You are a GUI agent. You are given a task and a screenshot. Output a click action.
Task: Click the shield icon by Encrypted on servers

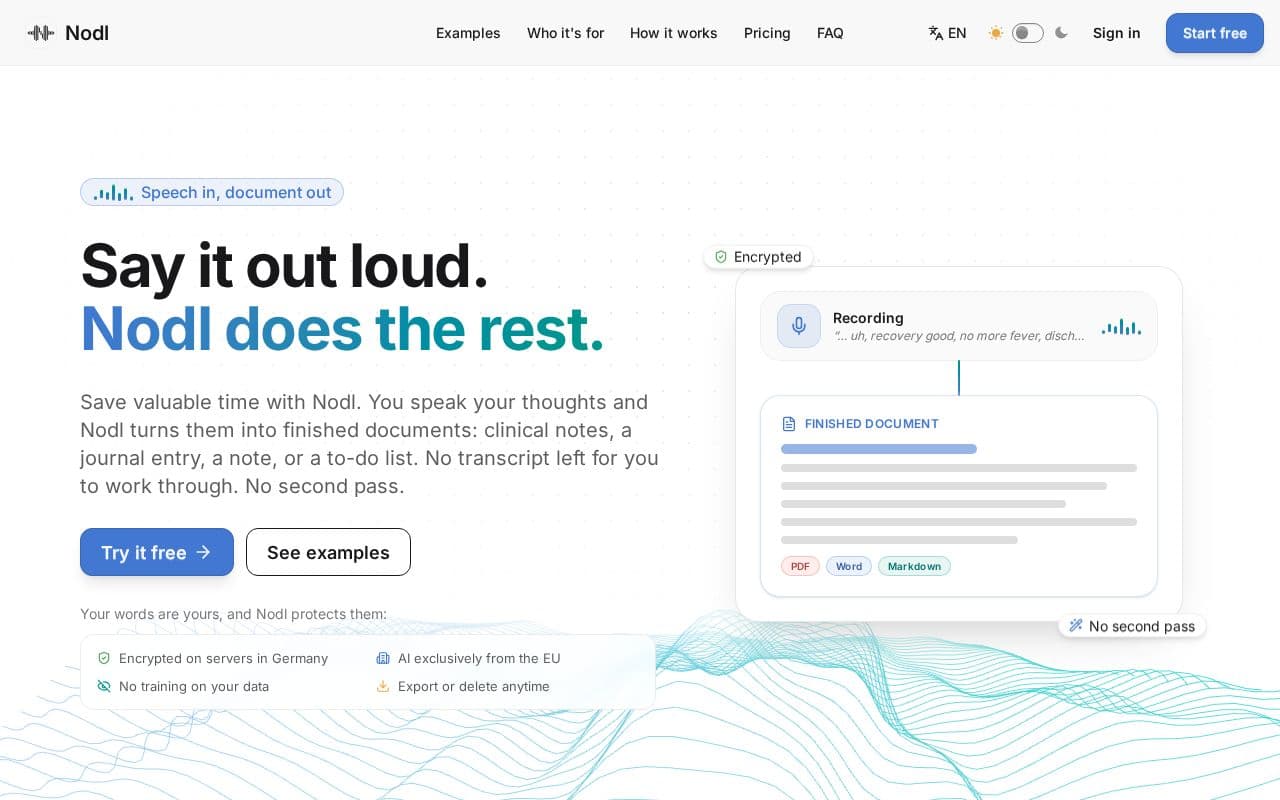(104, 658)
